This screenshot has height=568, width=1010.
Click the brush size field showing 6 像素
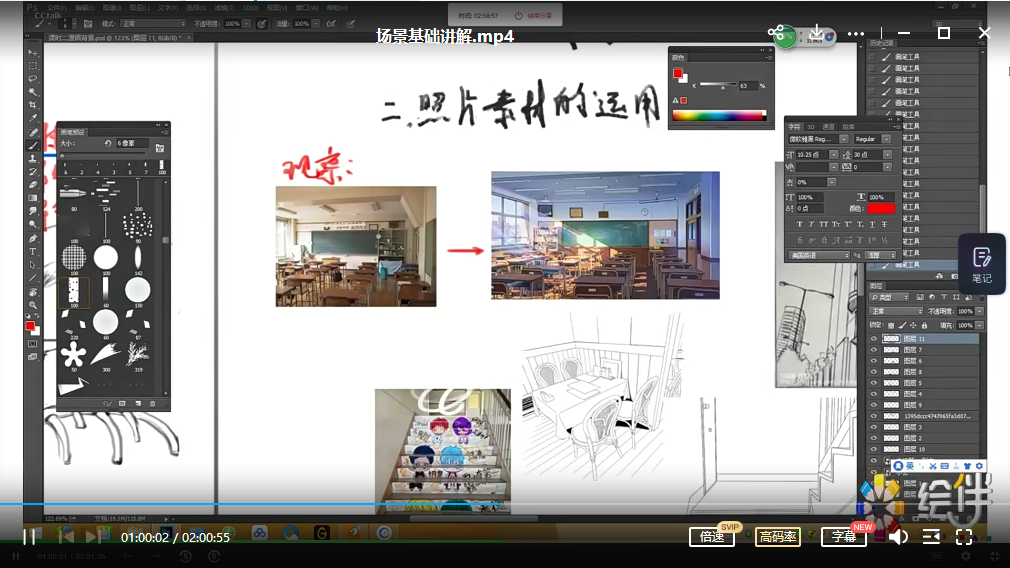coord(132,143)
